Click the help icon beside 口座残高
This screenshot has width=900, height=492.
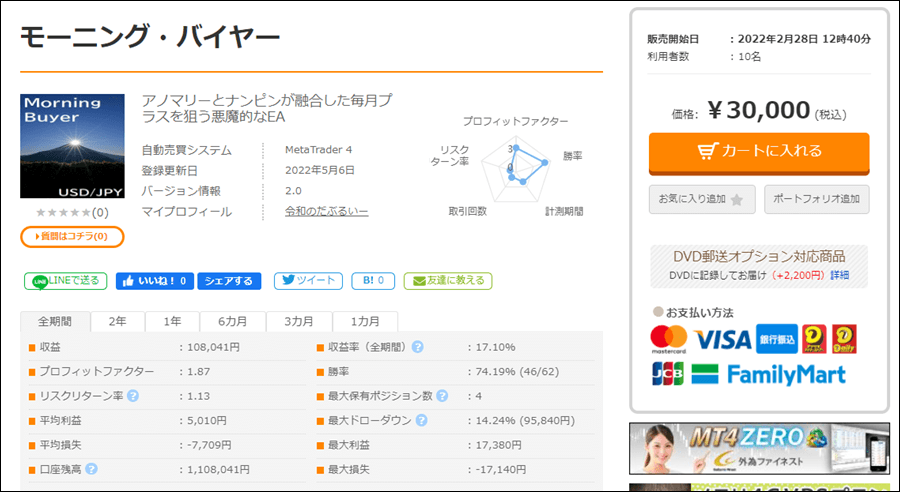point(91,468)
